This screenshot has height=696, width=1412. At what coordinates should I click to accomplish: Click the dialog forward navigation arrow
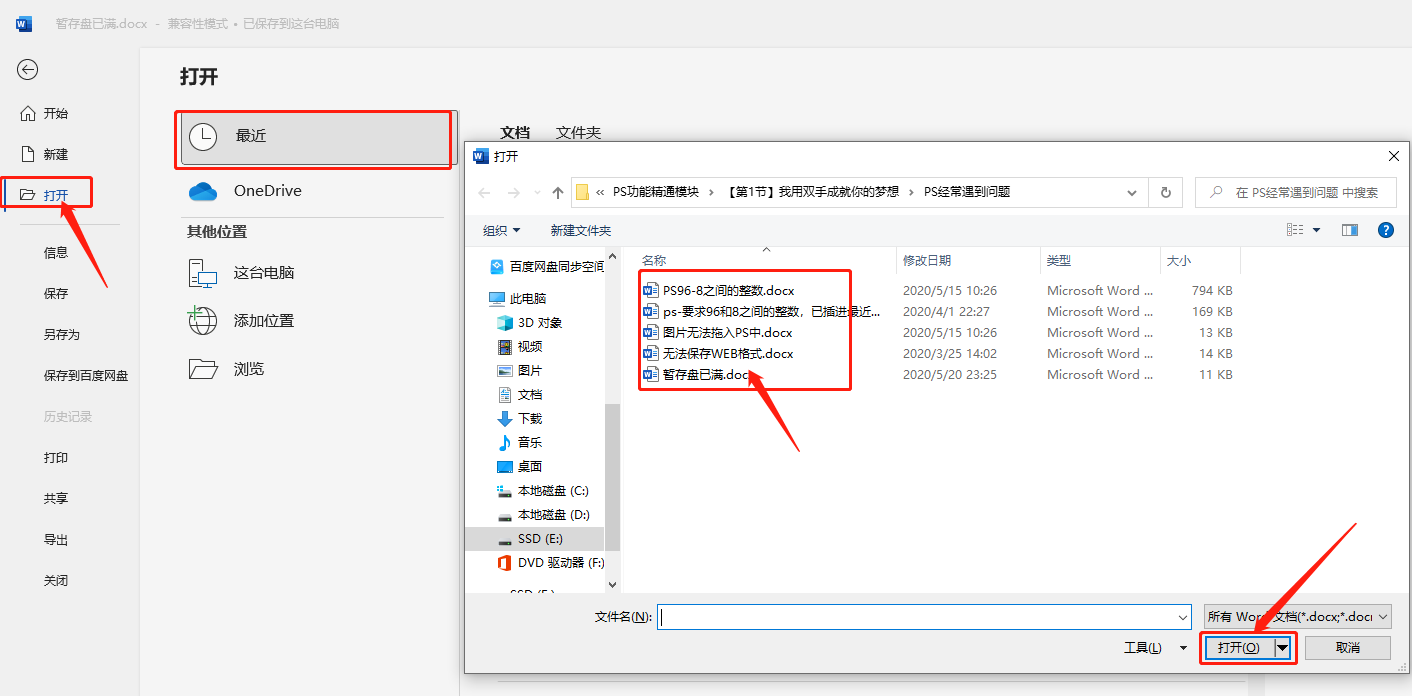(x=513, y=193)
